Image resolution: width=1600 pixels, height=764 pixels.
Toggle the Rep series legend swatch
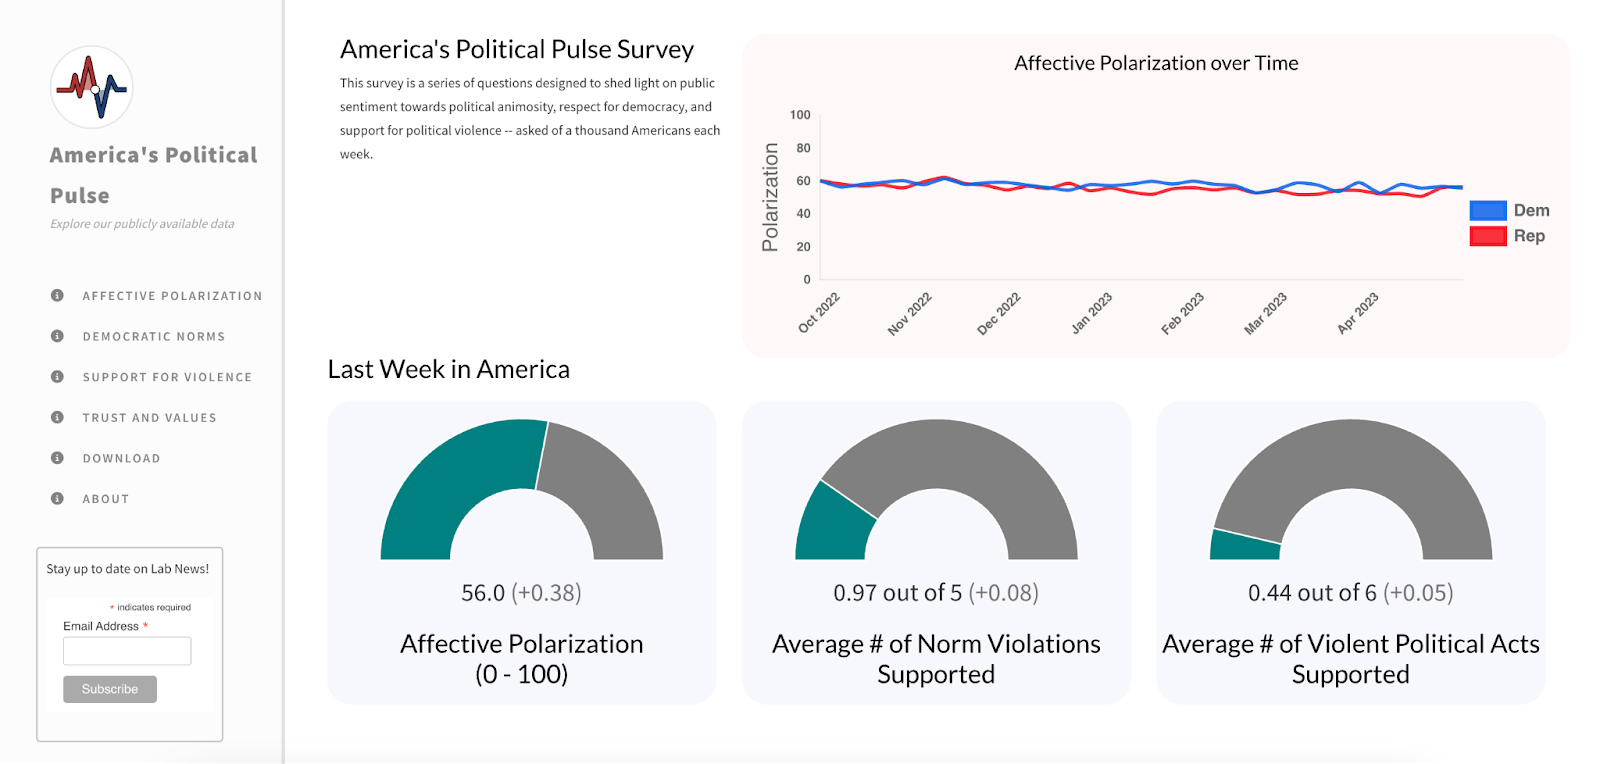[x=1488, y=236]
